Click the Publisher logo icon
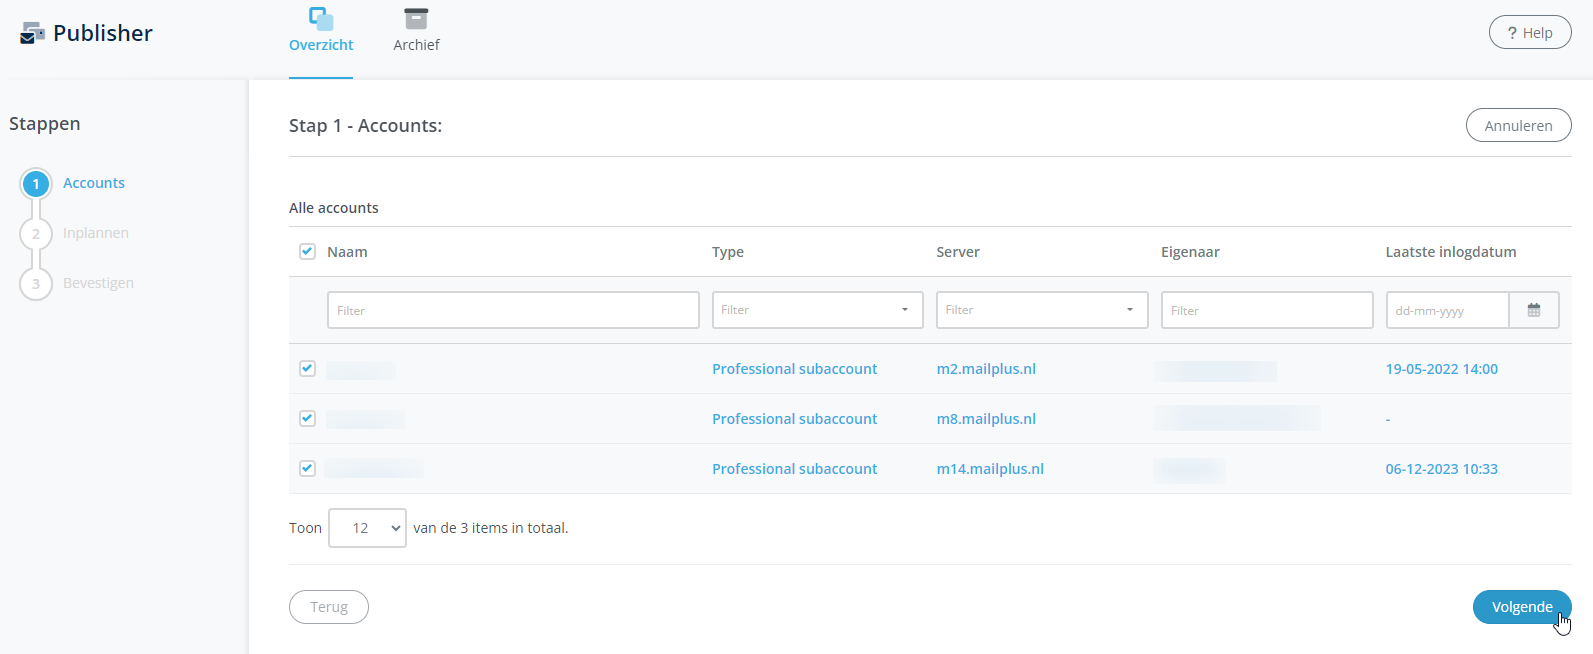Screen dimensions: 1593x654 (x=32, y=33)
